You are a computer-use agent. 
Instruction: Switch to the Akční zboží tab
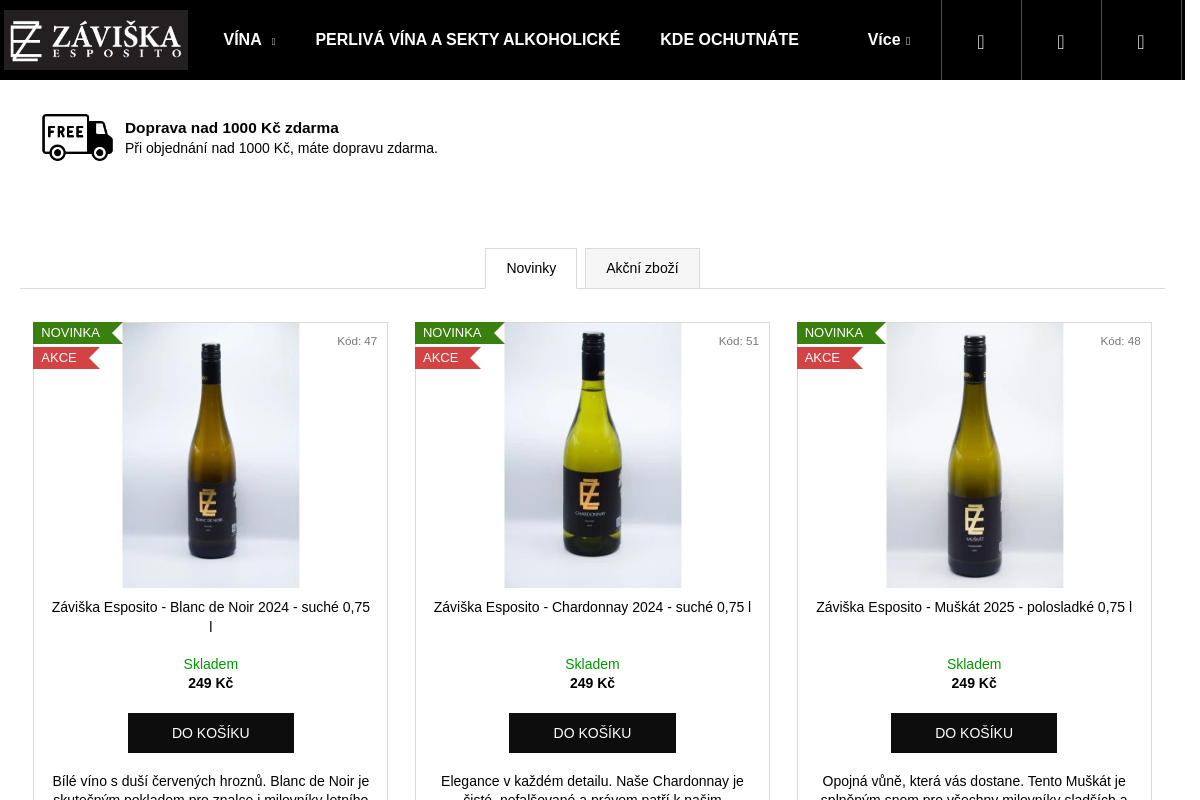[x=642, y=268]
